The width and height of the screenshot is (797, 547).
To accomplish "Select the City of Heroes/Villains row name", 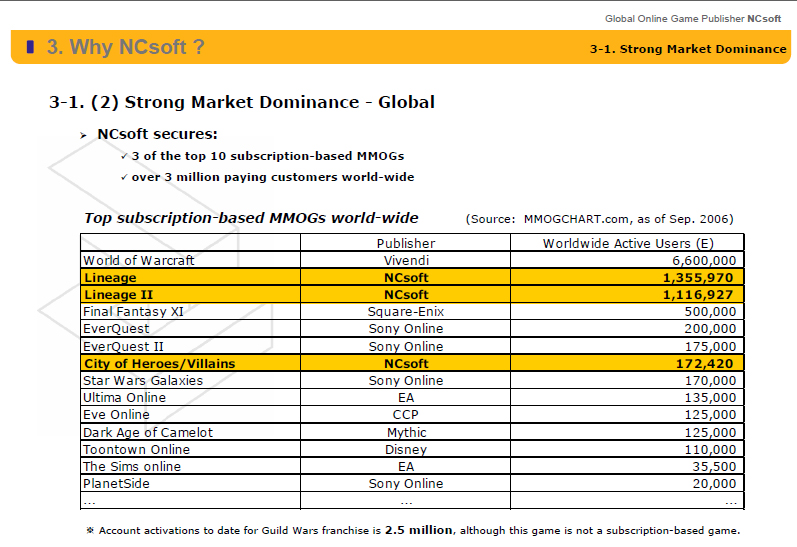I will (159, 364).
